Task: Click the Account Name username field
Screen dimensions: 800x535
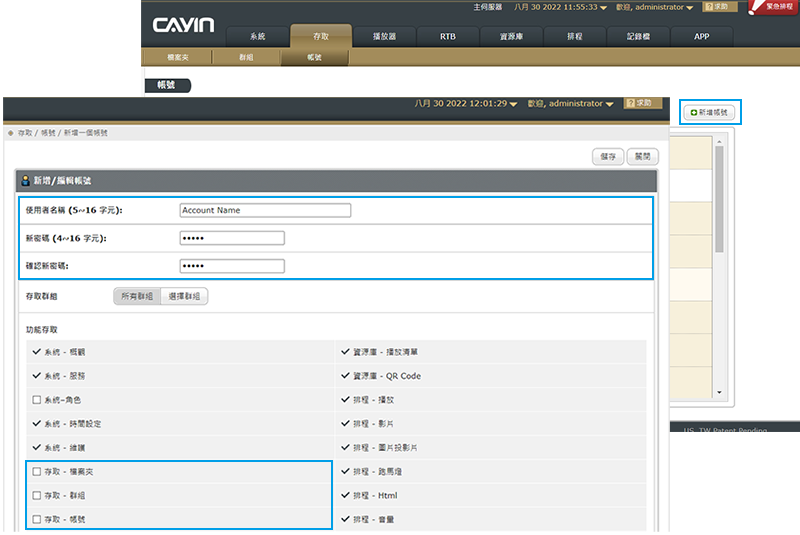Action: 265,210
